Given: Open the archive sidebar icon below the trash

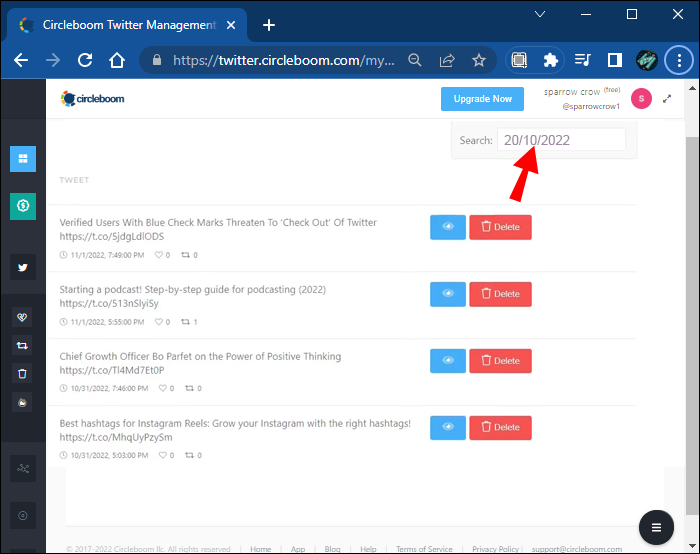Looking at the screenshot, I should pyautogui.click(x=22, y=403).
